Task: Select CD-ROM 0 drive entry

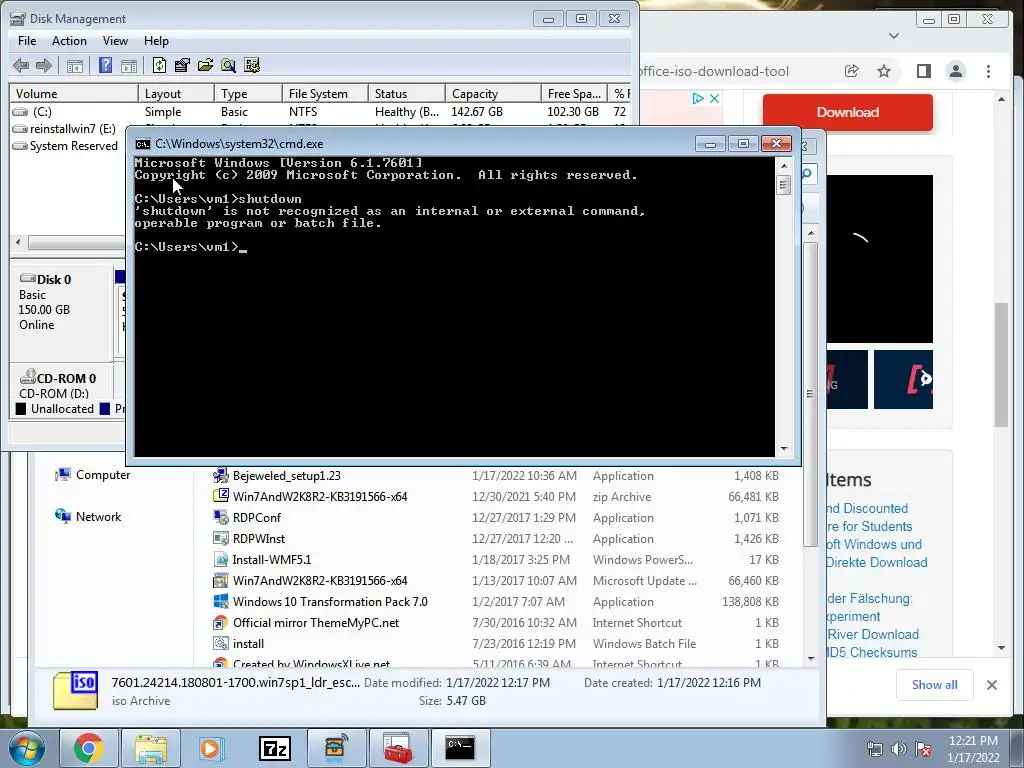Action: 61,384
